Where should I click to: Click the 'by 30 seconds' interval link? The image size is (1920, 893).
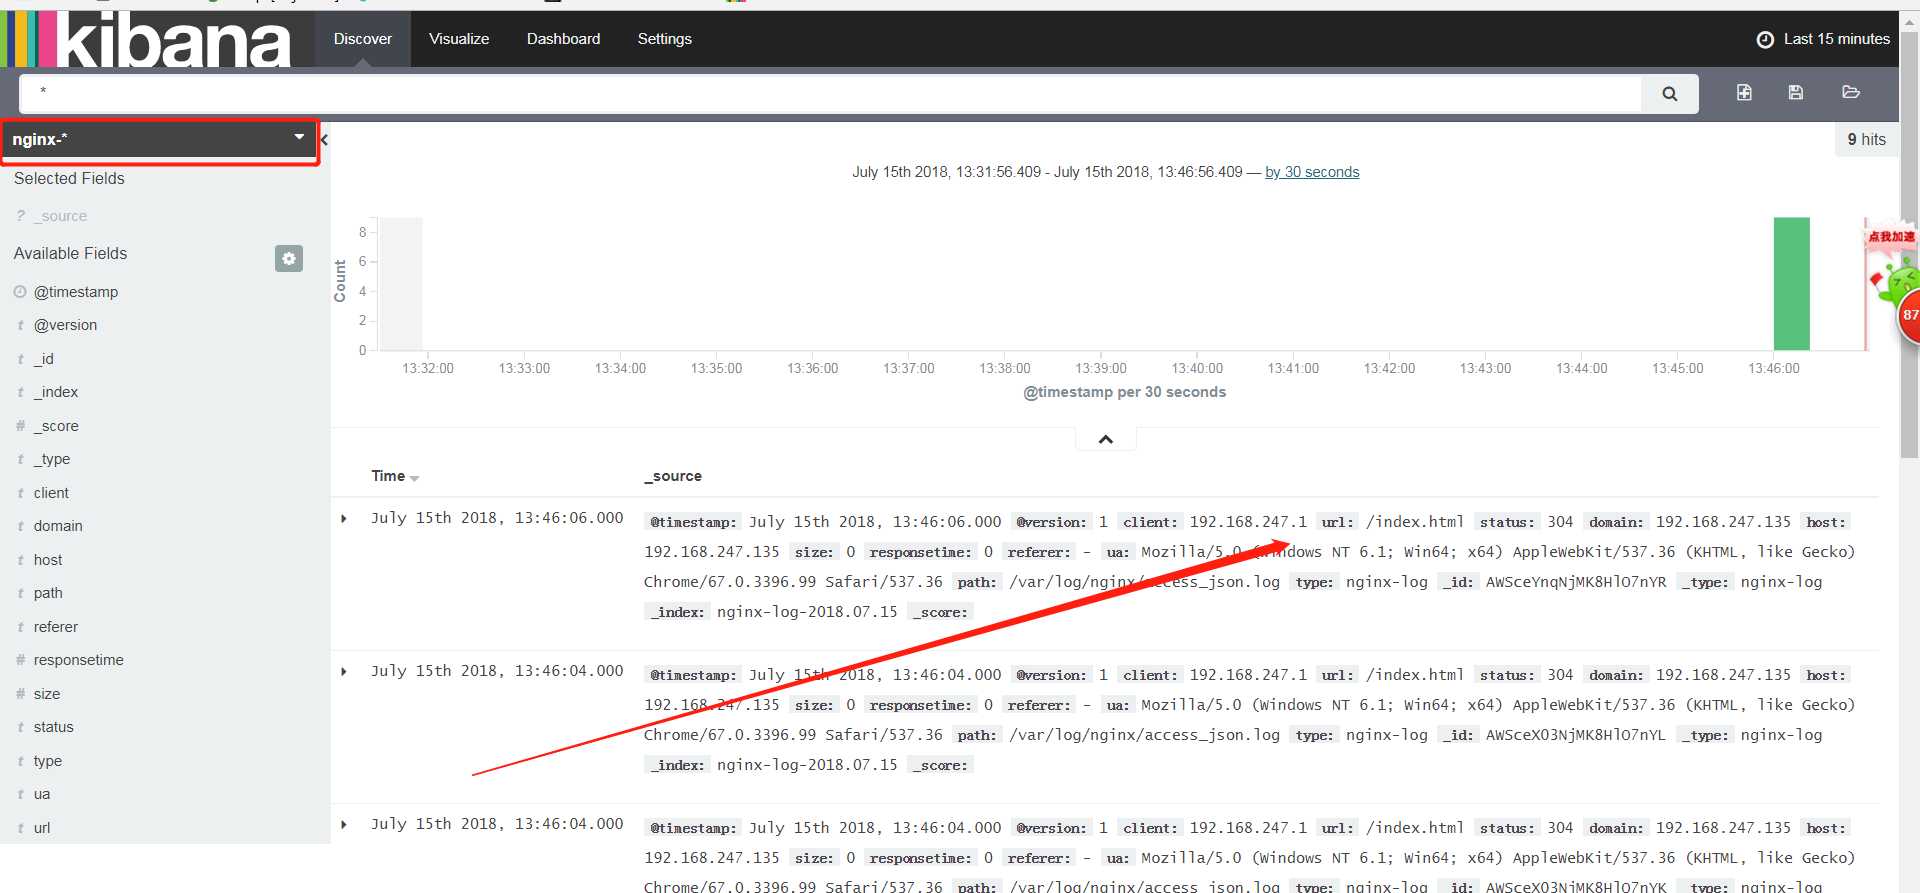[x=1312, y=172]
